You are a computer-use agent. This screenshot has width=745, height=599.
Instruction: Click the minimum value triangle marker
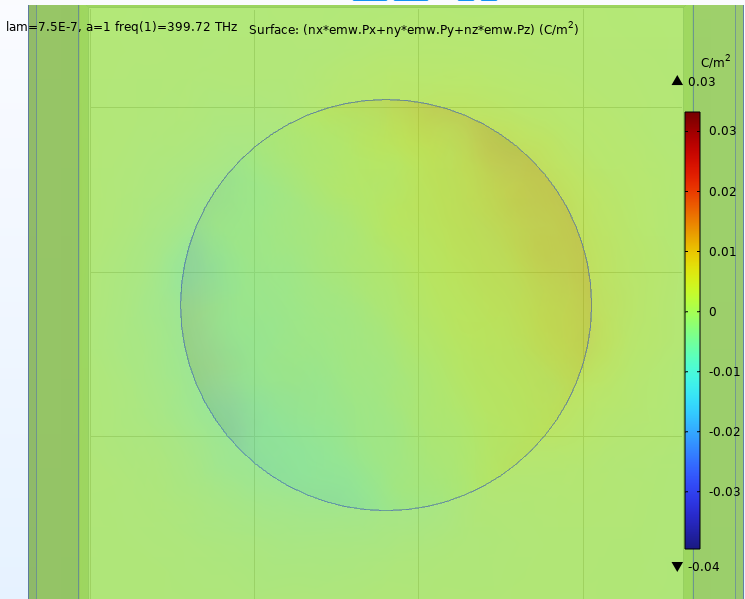coord(677,567)
